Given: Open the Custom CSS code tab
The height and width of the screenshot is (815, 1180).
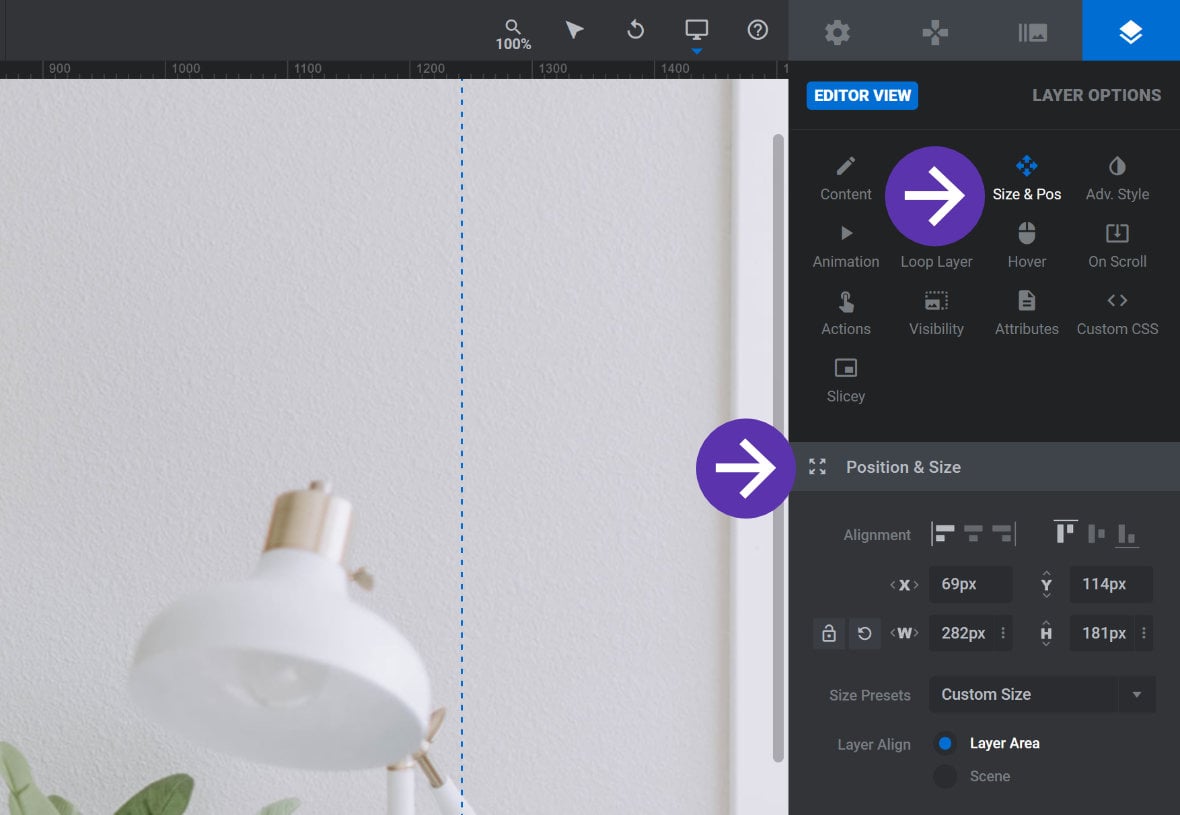Looking at the screenshot, I should click(1117, 313).
